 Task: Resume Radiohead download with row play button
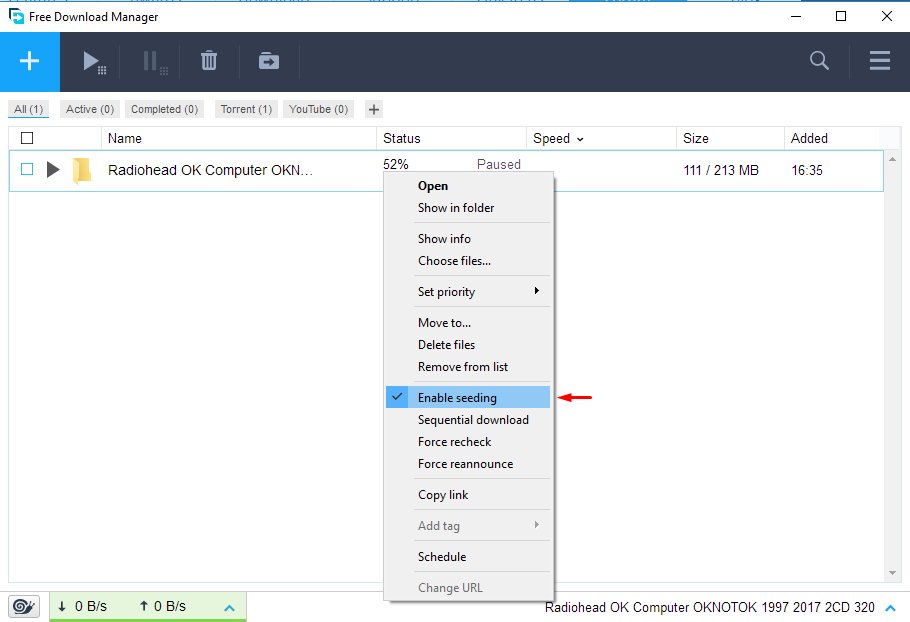pyautogui.click(x=53, y=169)
